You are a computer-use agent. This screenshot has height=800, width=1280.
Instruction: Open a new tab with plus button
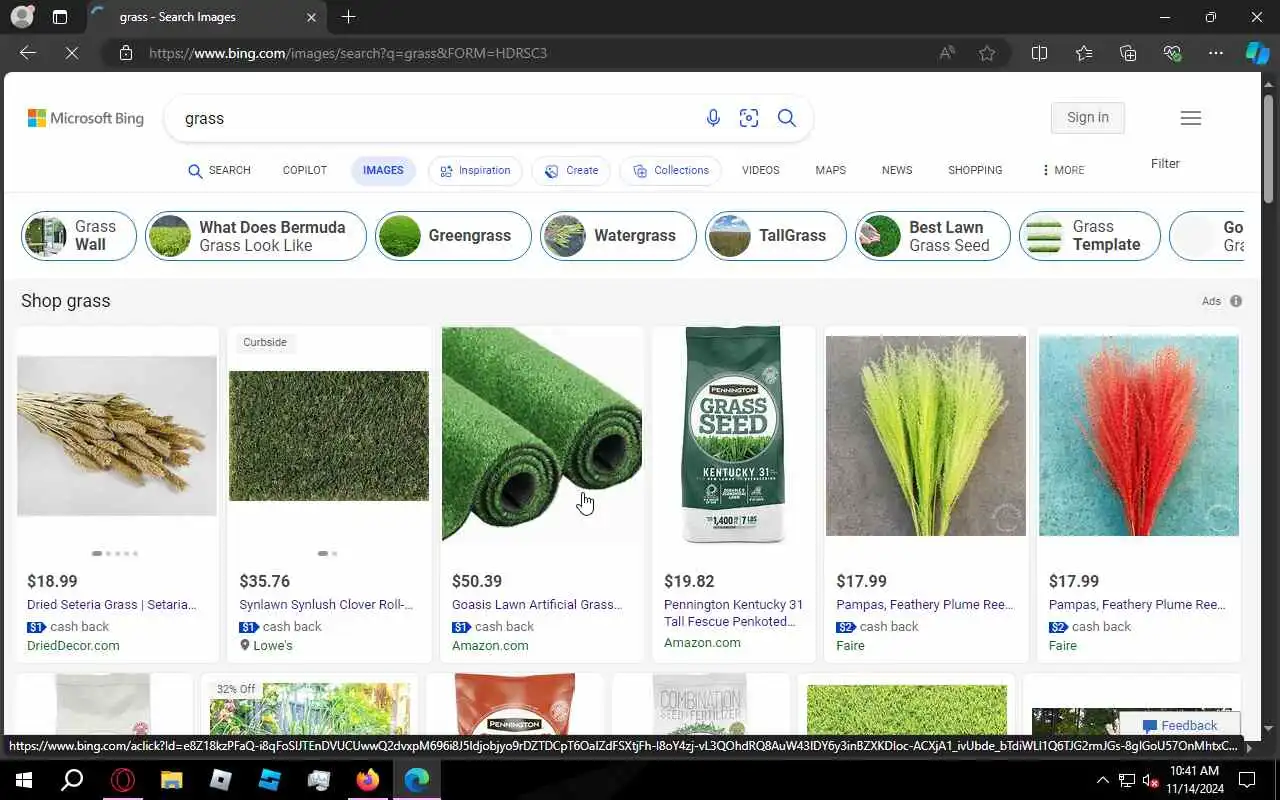(x=348, y=17)
